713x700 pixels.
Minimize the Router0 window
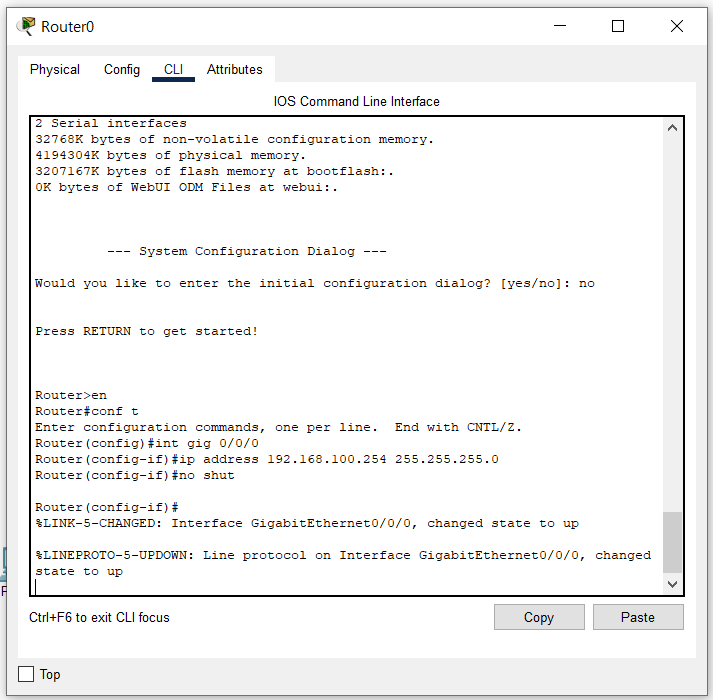pos(560,26)
